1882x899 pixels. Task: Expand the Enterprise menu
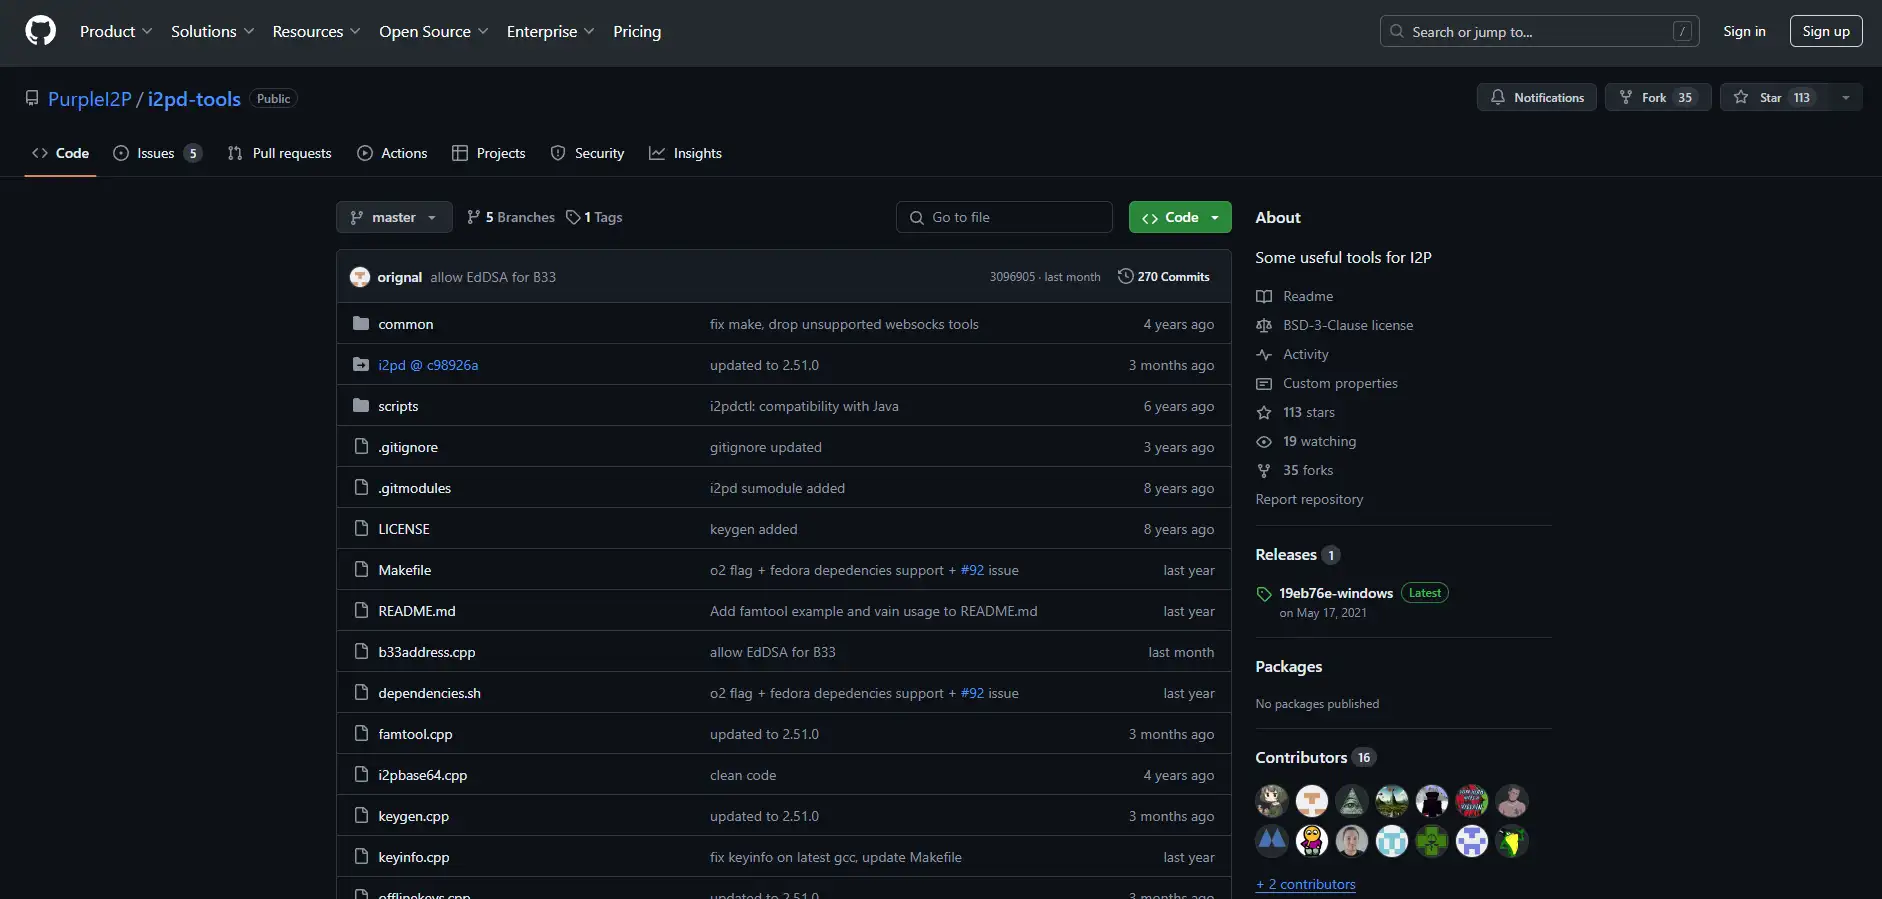pyautogui.click(x=550, y=31)
